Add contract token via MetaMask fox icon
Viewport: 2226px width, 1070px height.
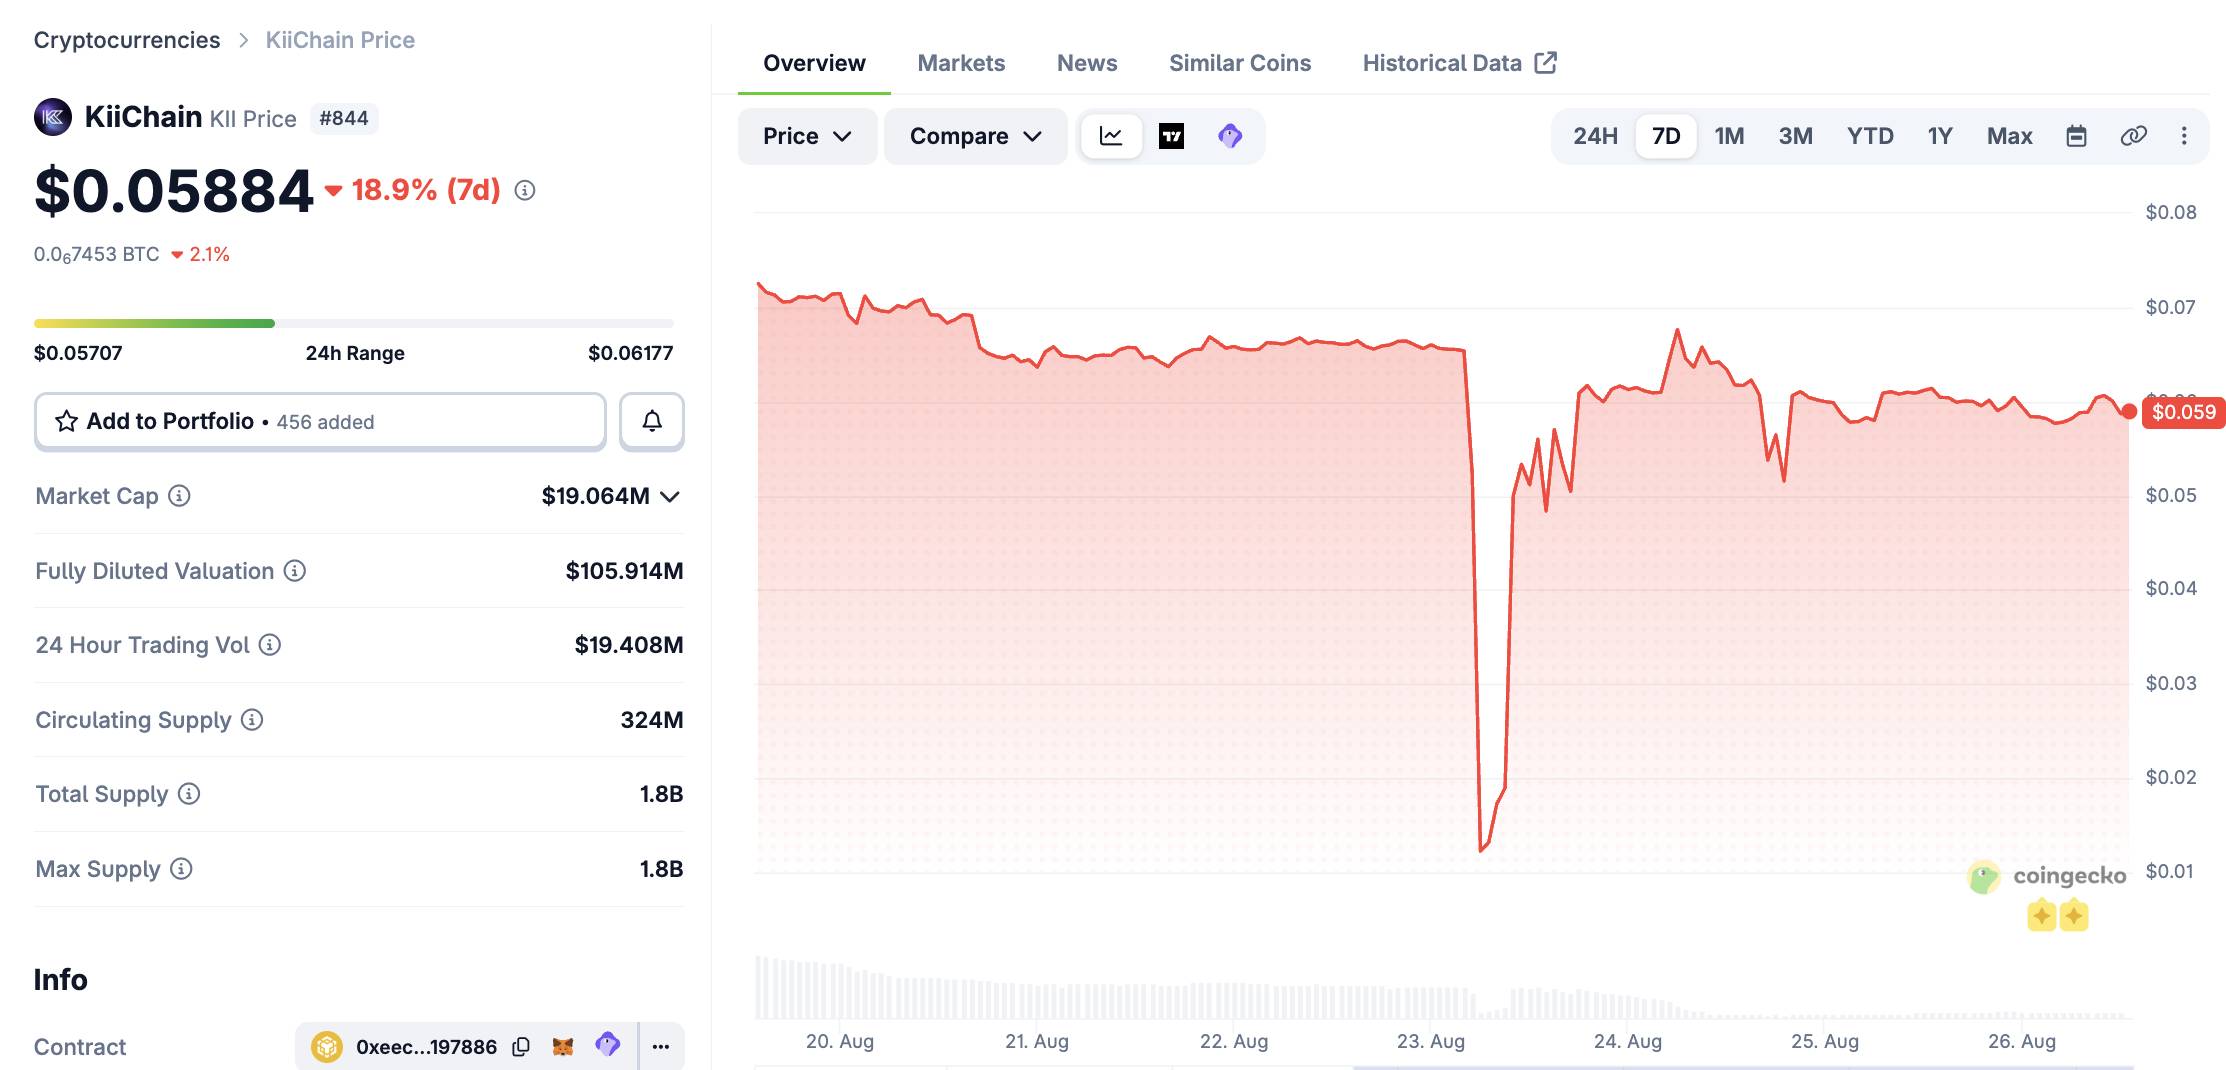pos(563,1046)
